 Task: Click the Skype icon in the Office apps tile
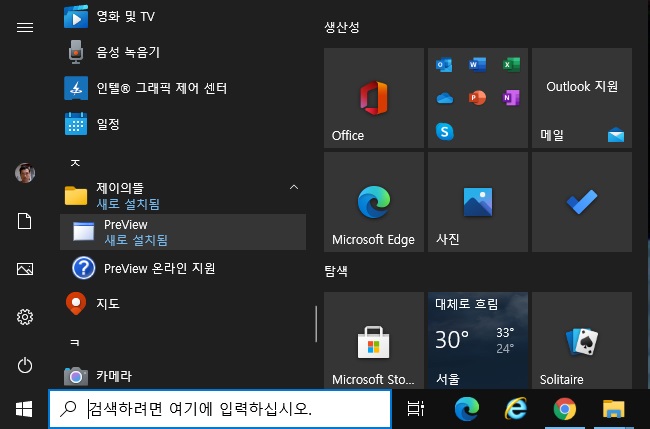(x=445, y=131)
